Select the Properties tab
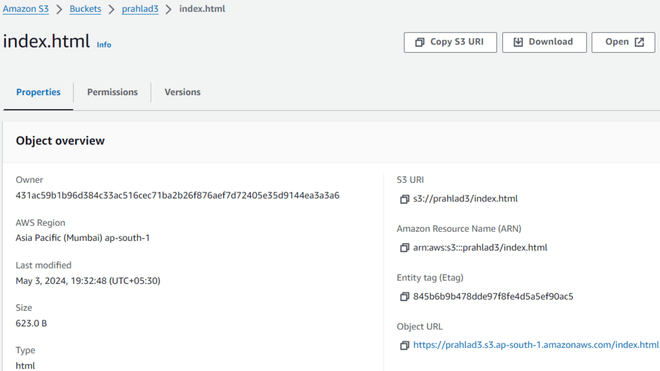 pos(38,92)
